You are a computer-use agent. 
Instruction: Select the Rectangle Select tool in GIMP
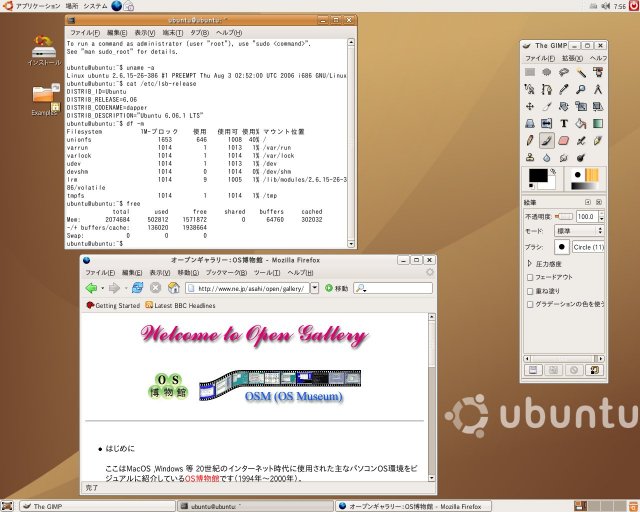click(530, 72)
